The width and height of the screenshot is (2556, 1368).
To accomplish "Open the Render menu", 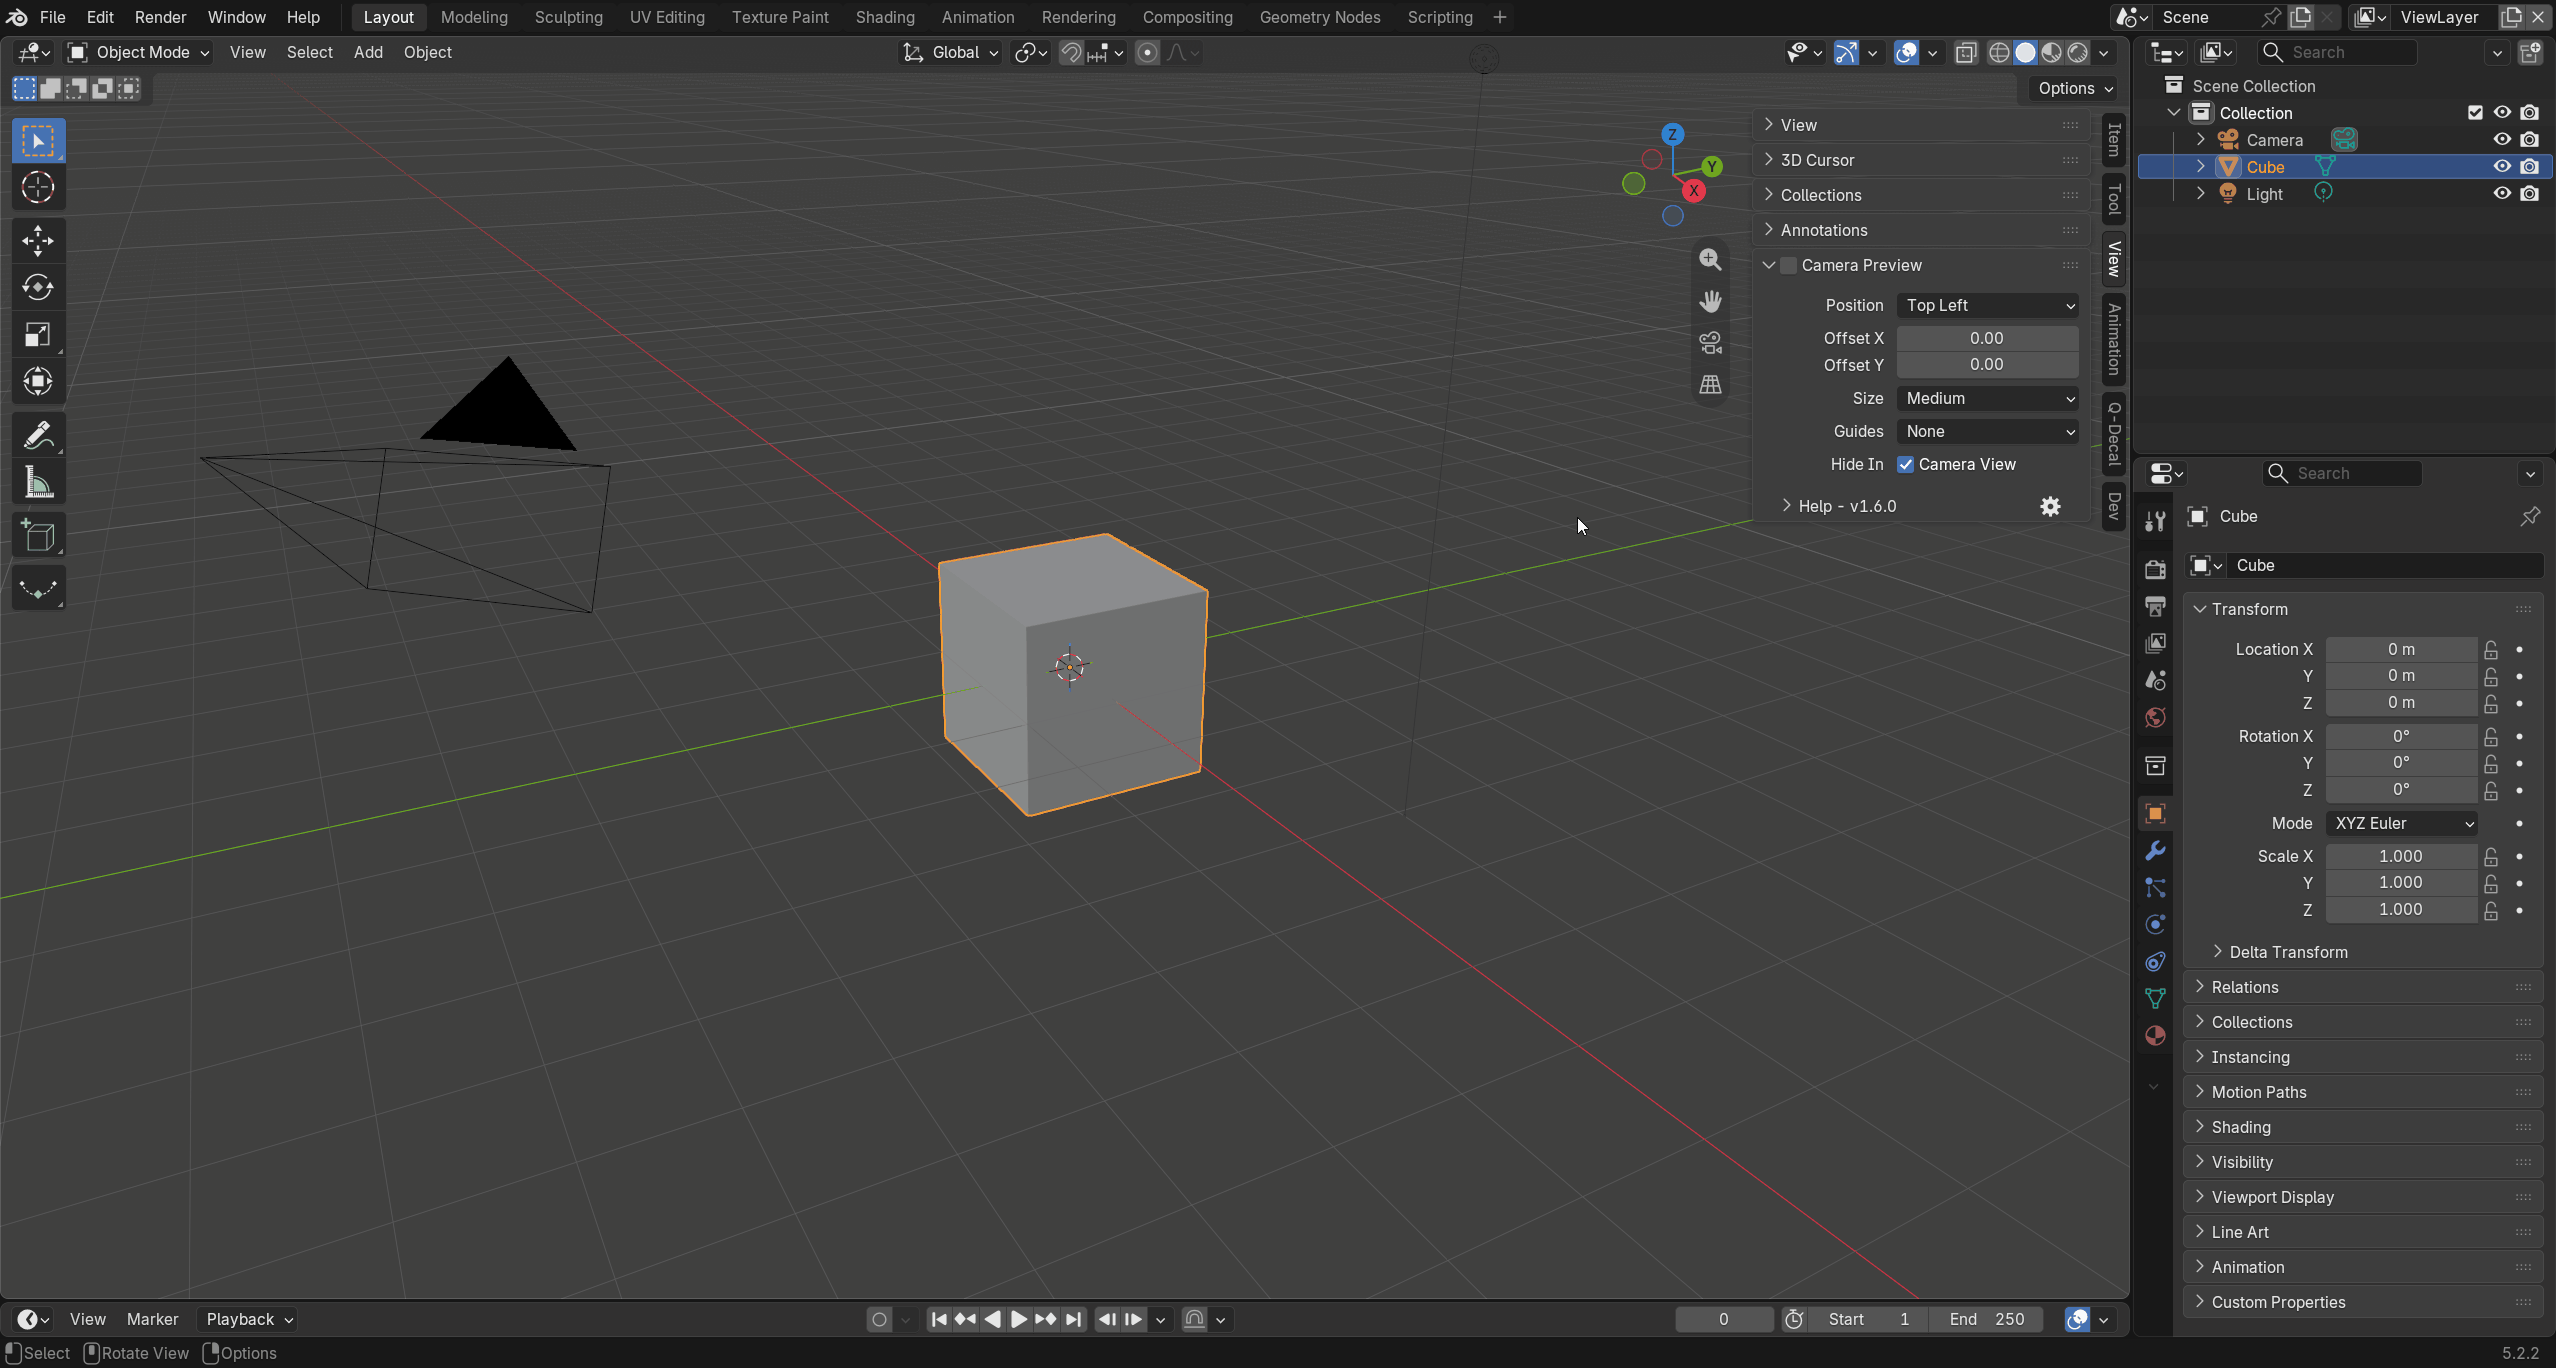I will [160, 17].
